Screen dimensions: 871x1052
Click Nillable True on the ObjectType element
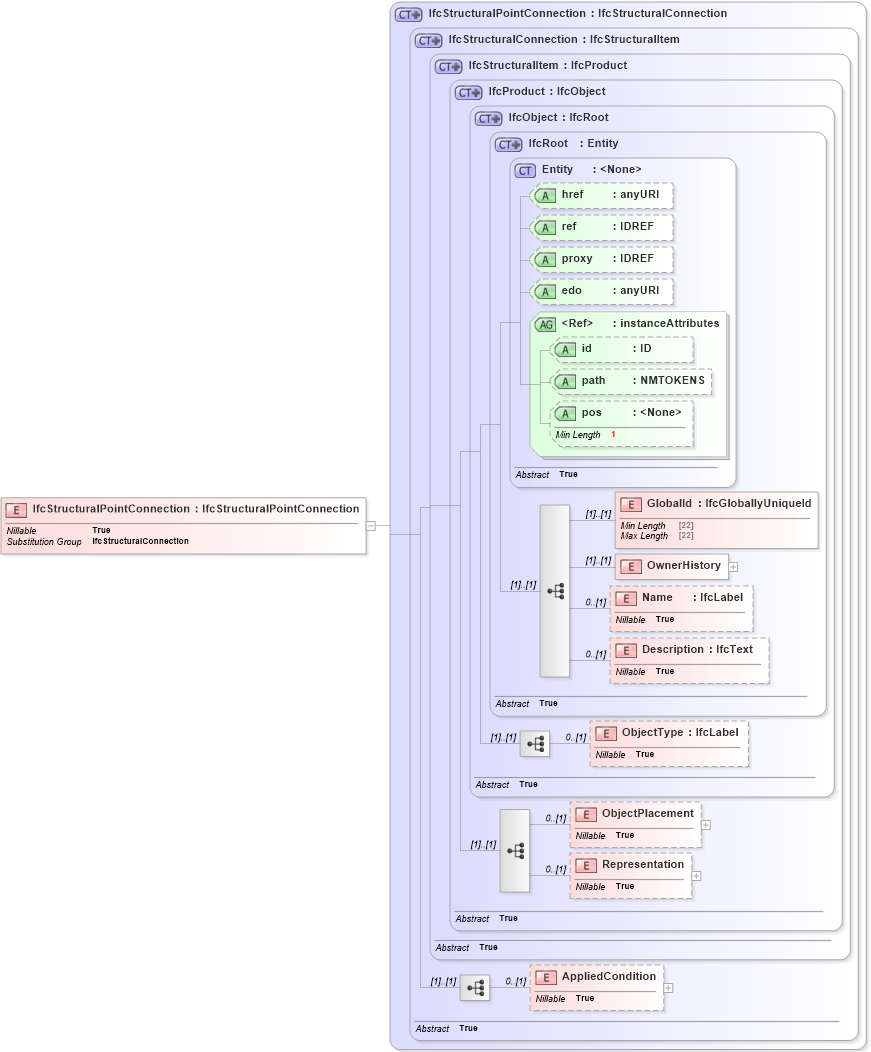click(x=625, y=754)
